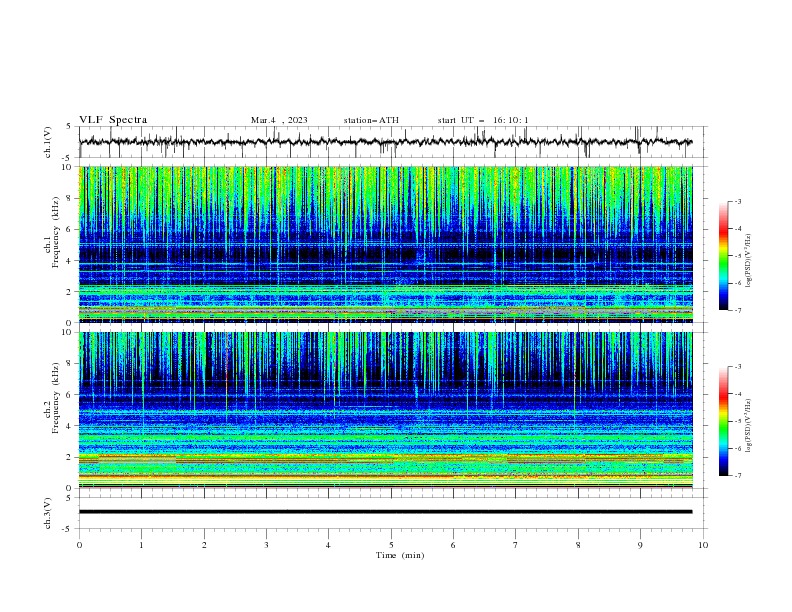Click the "8" tick label on Time axis
Screen dimensions: 792x612
click(578, 545)
